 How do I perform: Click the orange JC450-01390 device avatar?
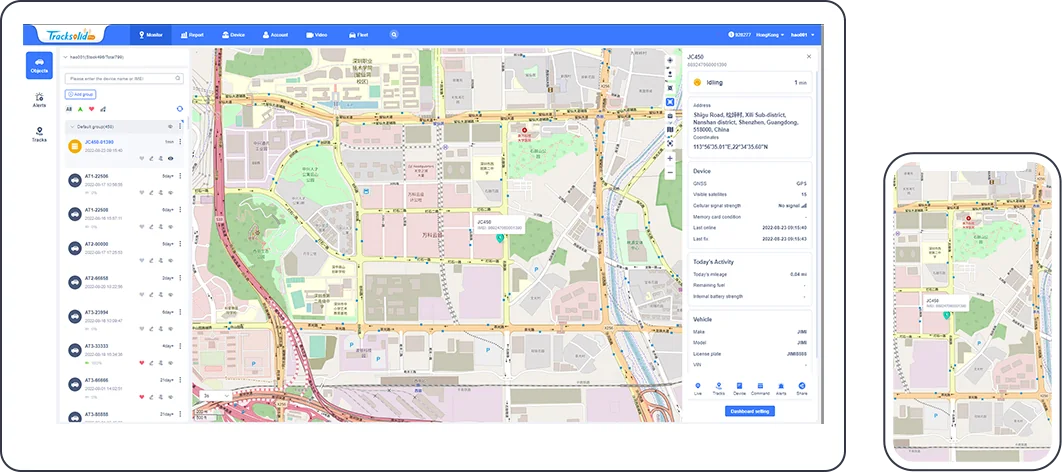pos(75,146)
